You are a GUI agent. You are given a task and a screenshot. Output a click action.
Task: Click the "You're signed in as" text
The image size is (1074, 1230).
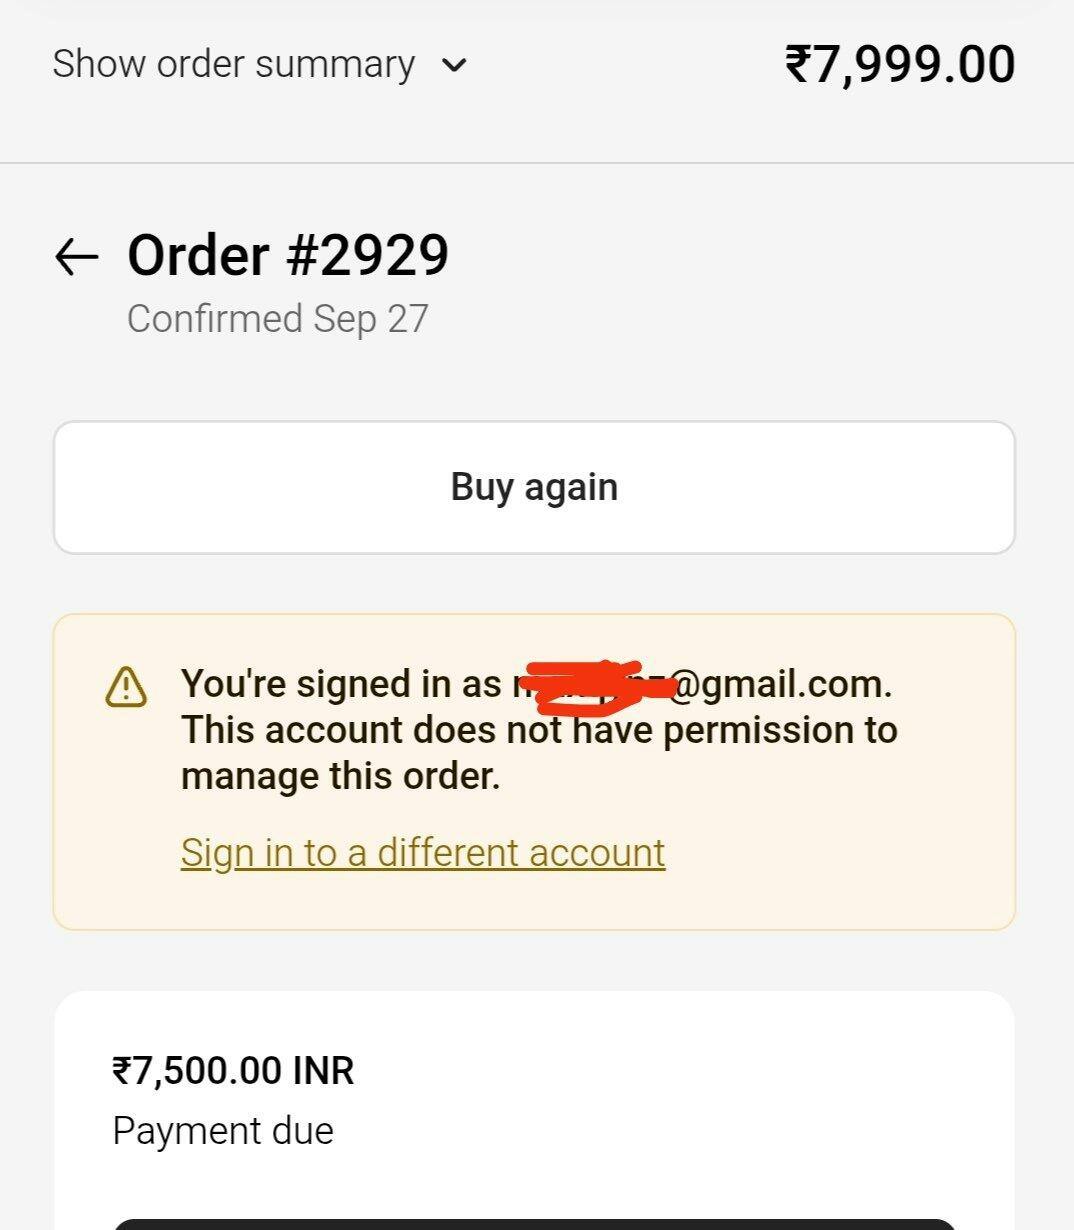340,684
